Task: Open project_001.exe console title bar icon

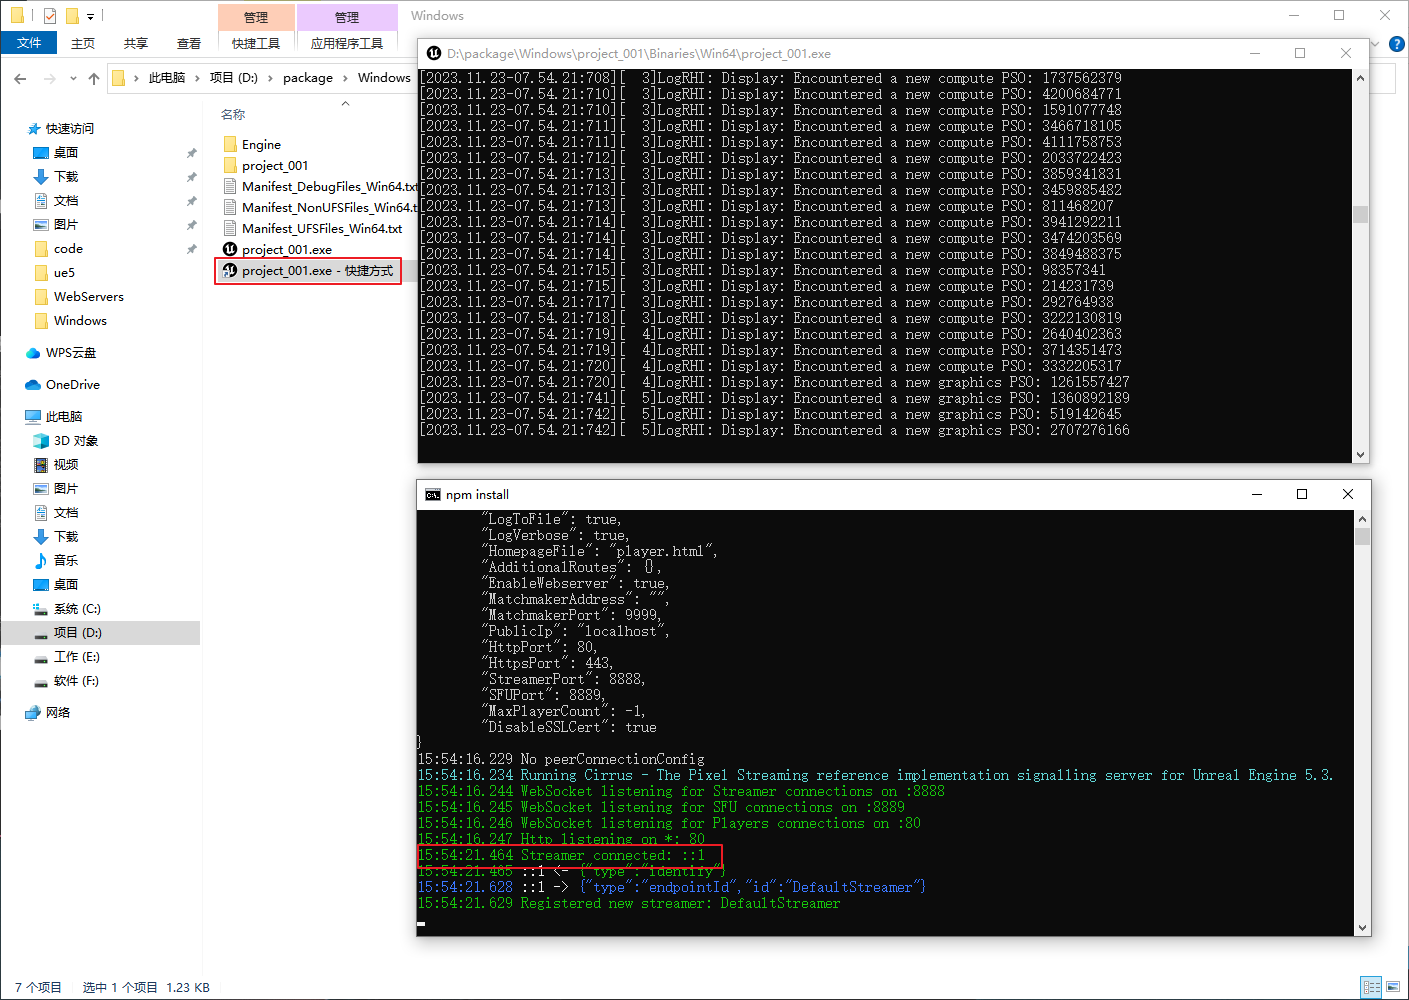Action: point(433,54)
